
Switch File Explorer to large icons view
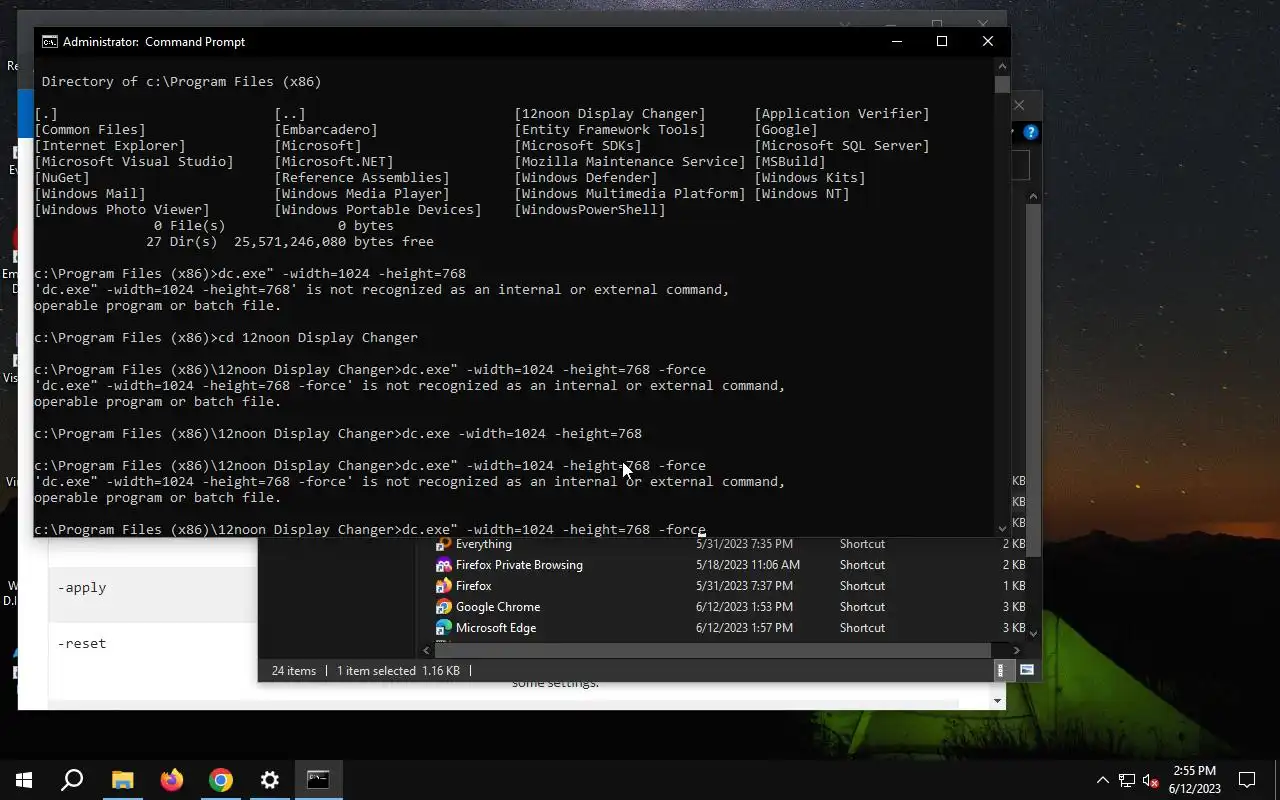(x=1026, y=671)
